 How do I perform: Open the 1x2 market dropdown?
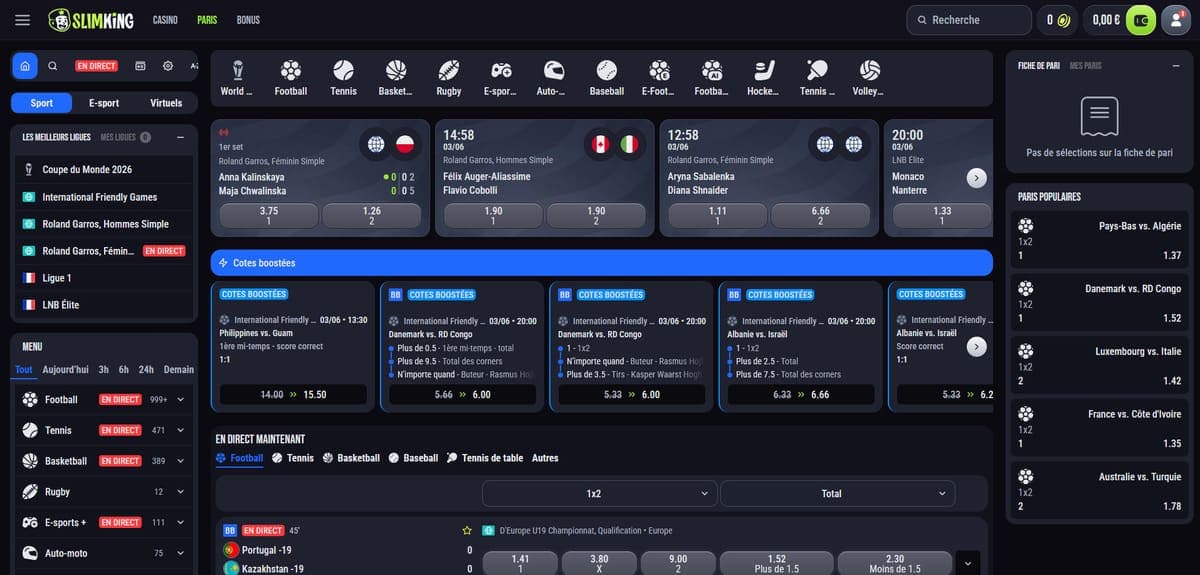600,493
